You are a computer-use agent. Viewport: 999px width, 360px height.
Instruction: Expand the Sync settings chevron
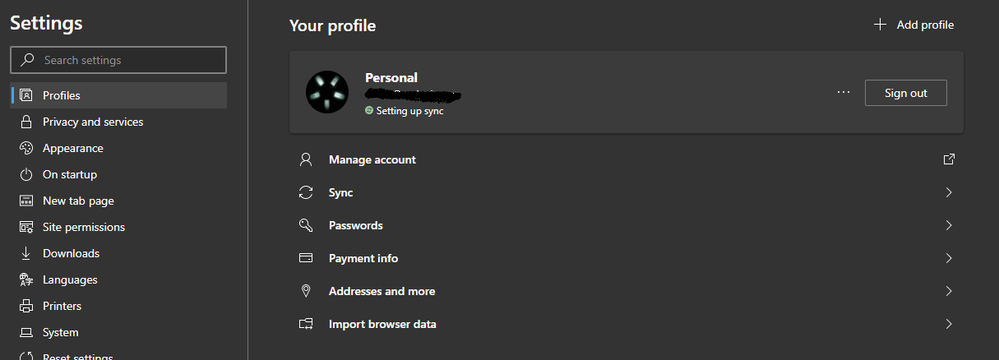tap(949, 192)
